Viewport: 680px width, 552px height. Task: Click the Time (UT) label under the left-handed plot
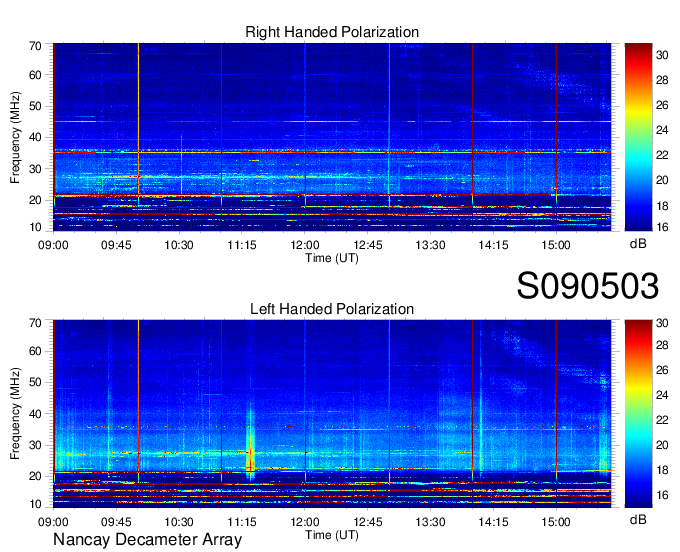[x=332, y=535]
